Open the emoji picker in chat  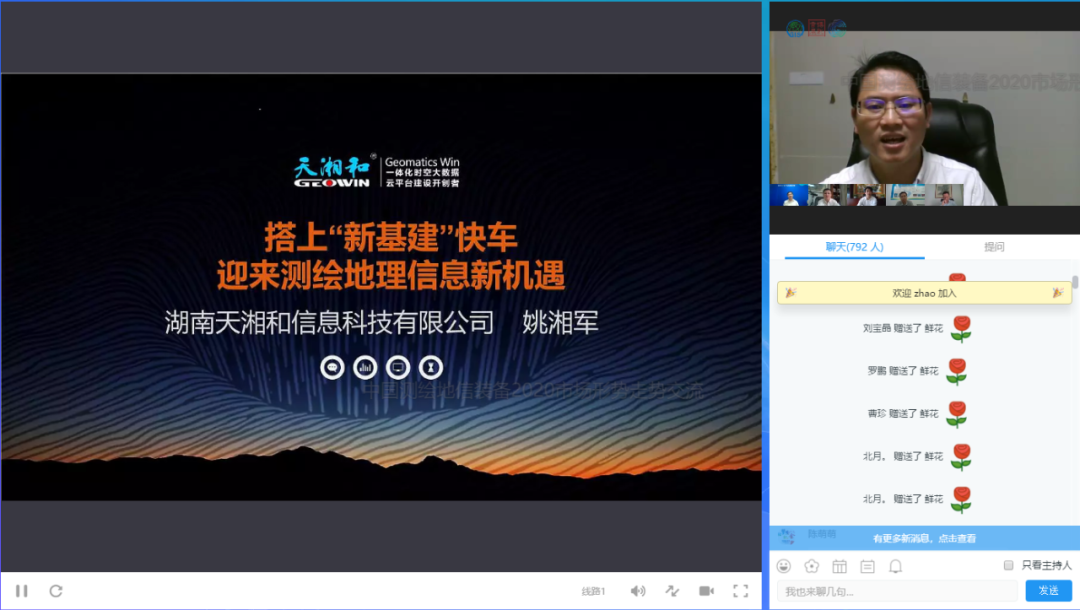784,566
